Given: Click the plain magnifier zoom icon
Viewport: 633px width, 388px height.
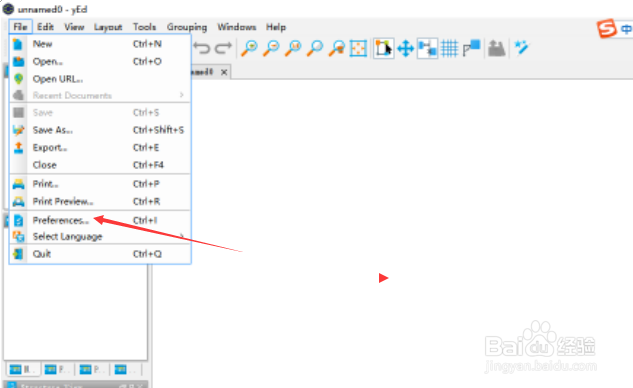Looking at the screenshot, I should pos(315,48).
